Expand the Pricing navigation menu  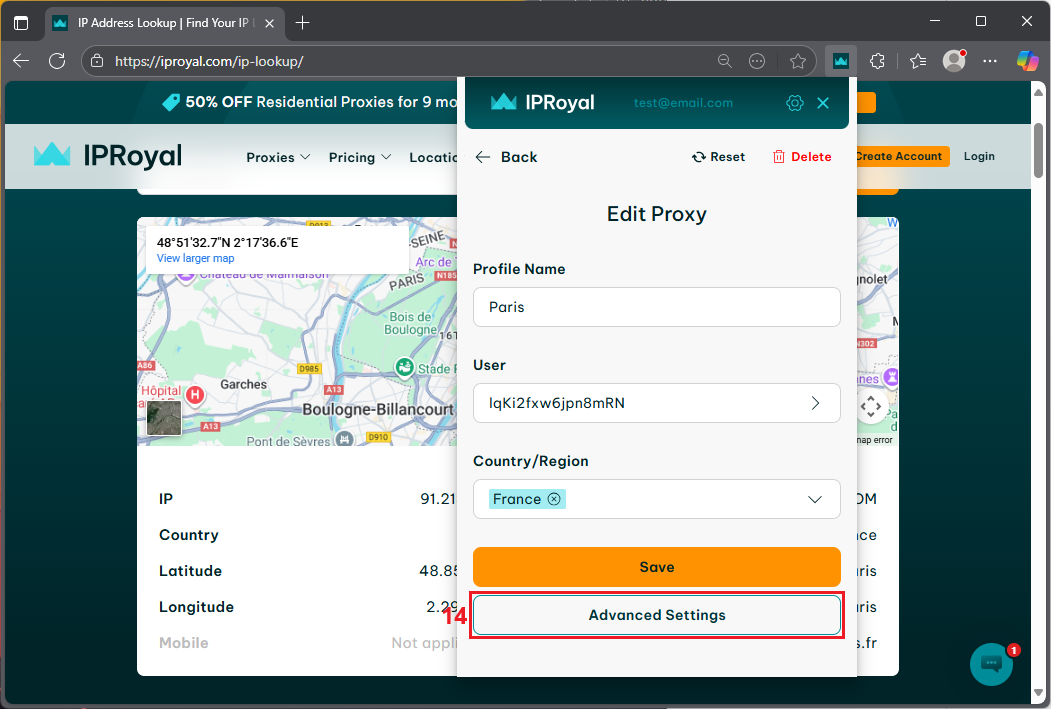360,157
